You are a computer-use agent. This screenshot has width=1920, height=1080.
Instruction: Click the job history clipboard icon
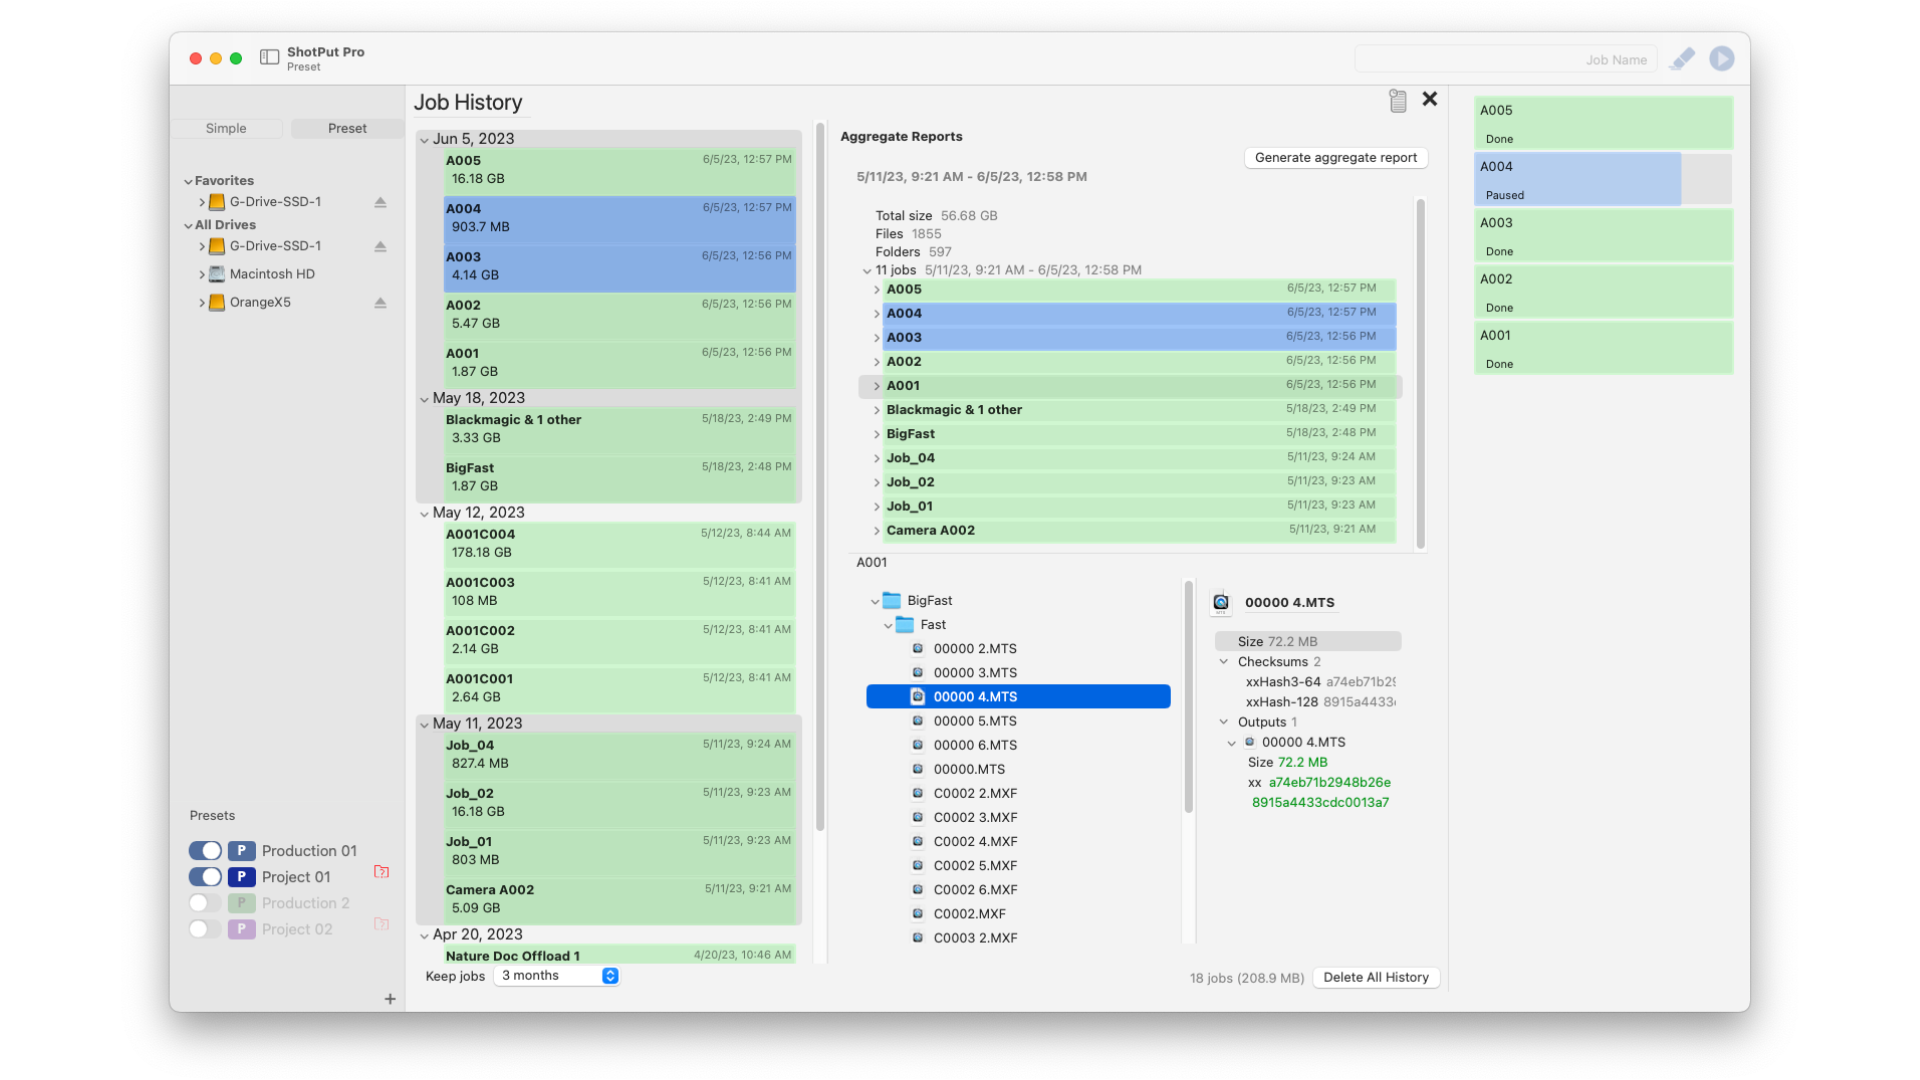[x=1397, y=100]
